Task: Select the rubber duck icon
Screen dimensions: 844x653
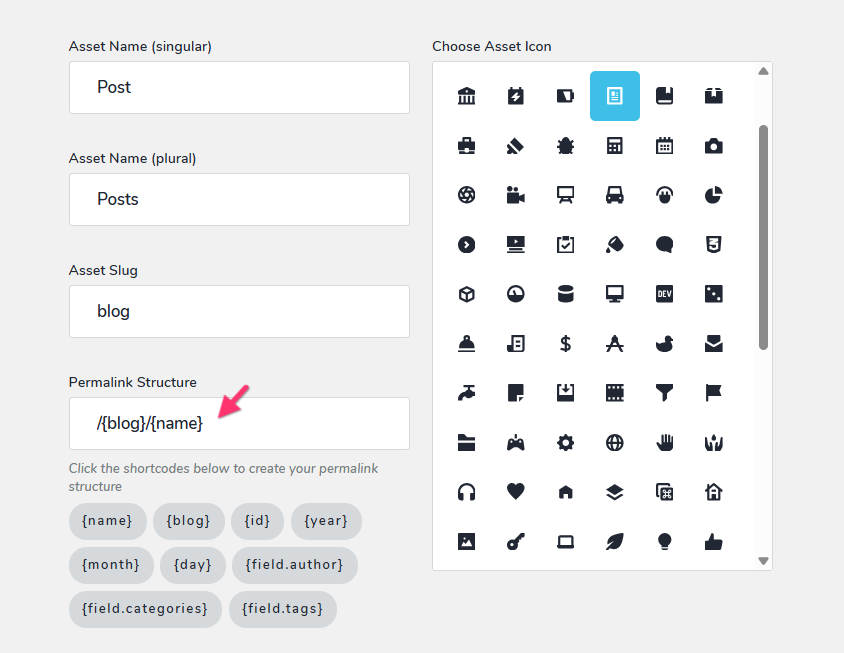Action: (x=664, y=343)
